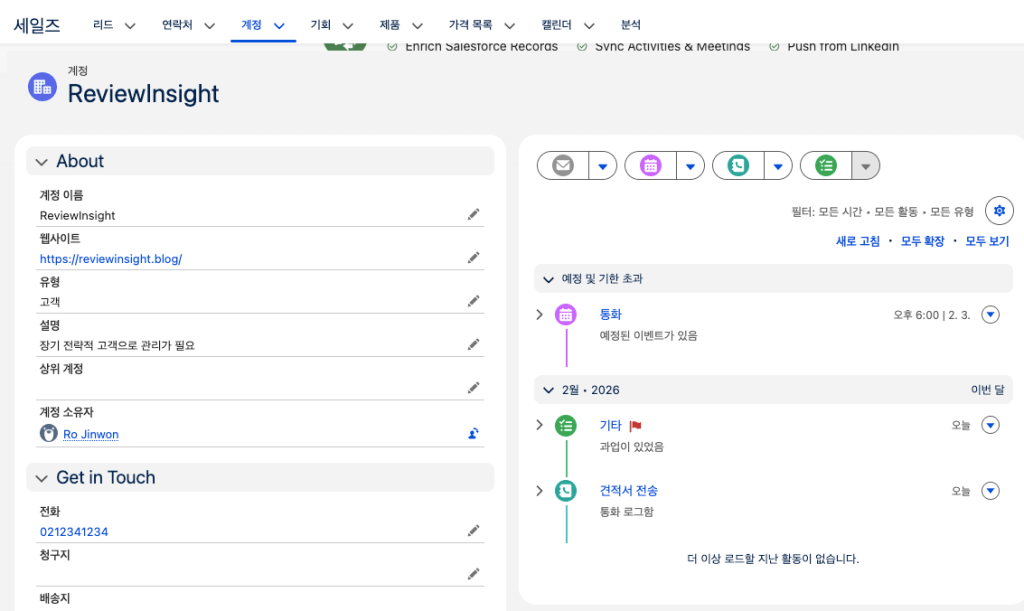
Task: Click the email activity icon button
Action: (563, 166)
